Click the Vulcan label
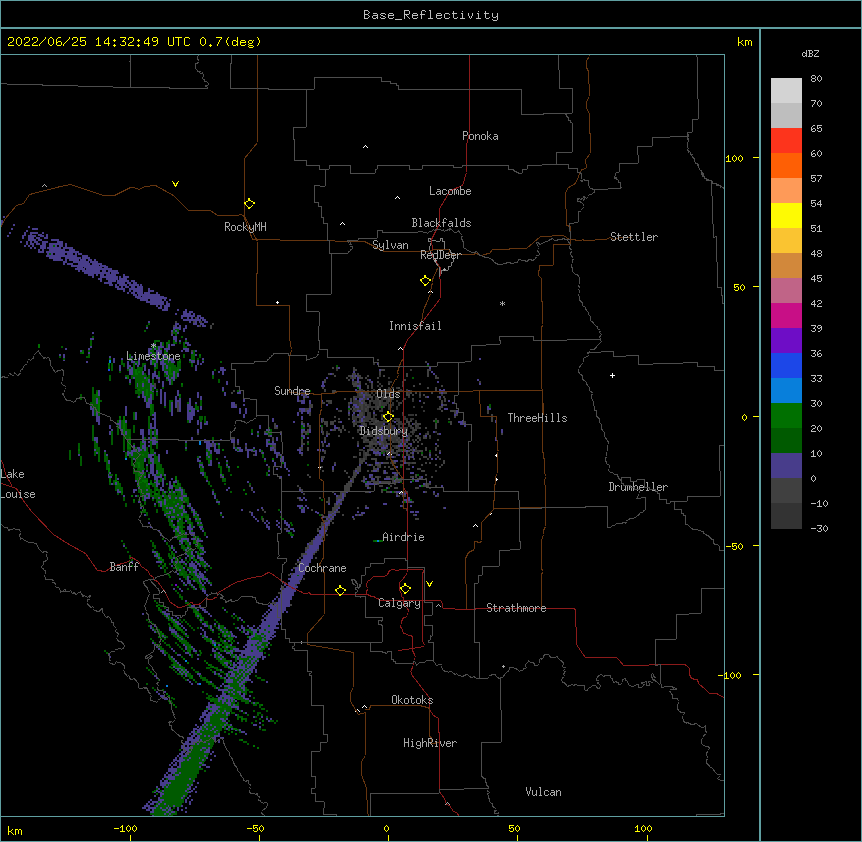 543,792
